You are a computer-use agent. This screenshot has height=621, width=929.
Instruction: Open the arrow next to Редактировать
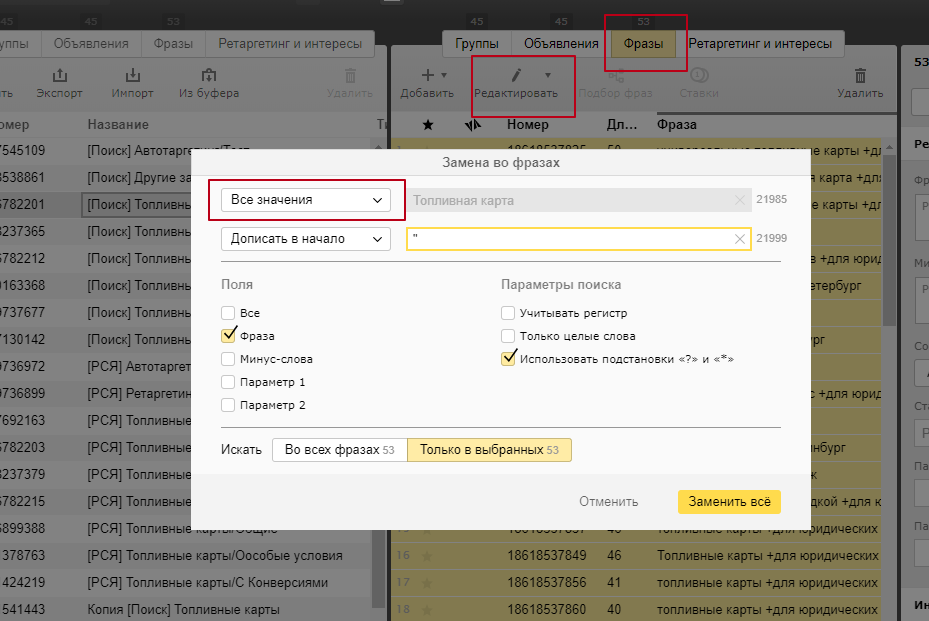click(547, 76)
